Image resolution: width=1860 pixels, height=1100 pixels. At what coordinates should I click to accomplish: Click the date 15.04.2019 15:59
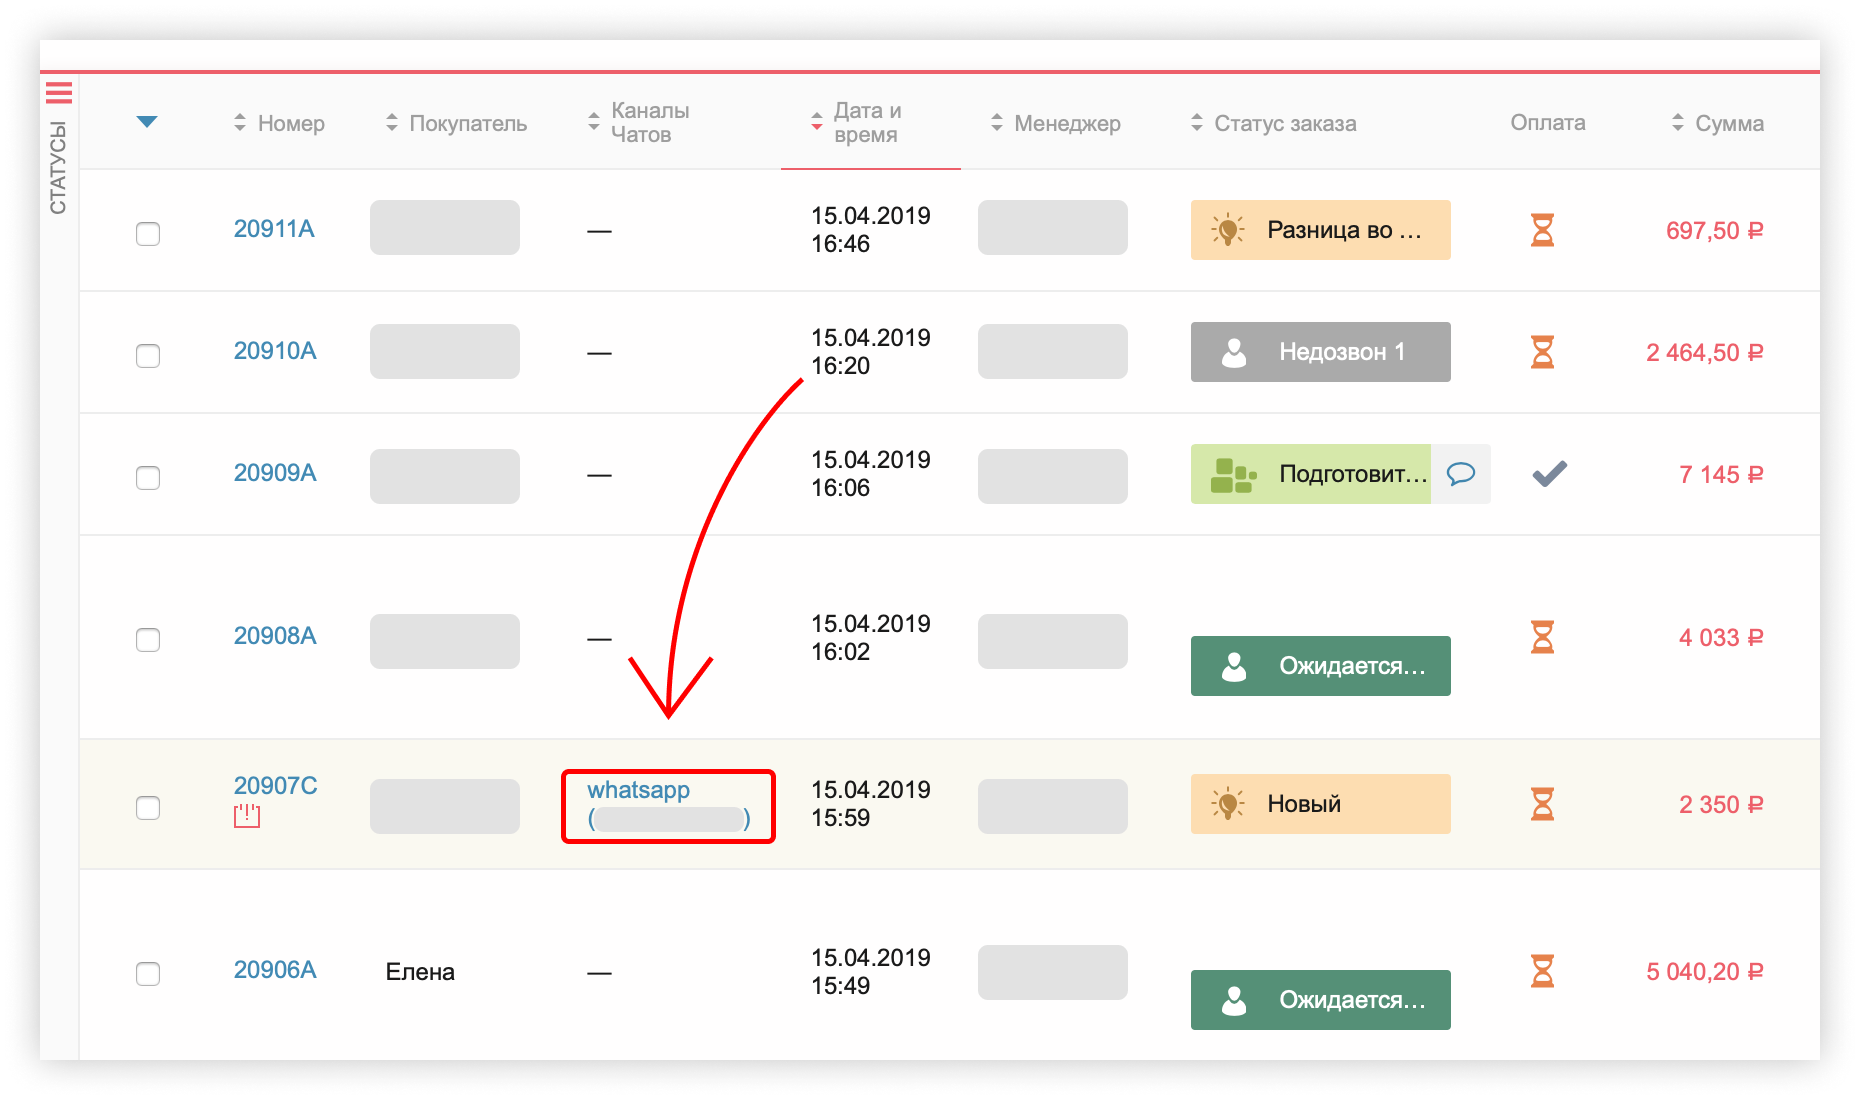tap(870, 804)
